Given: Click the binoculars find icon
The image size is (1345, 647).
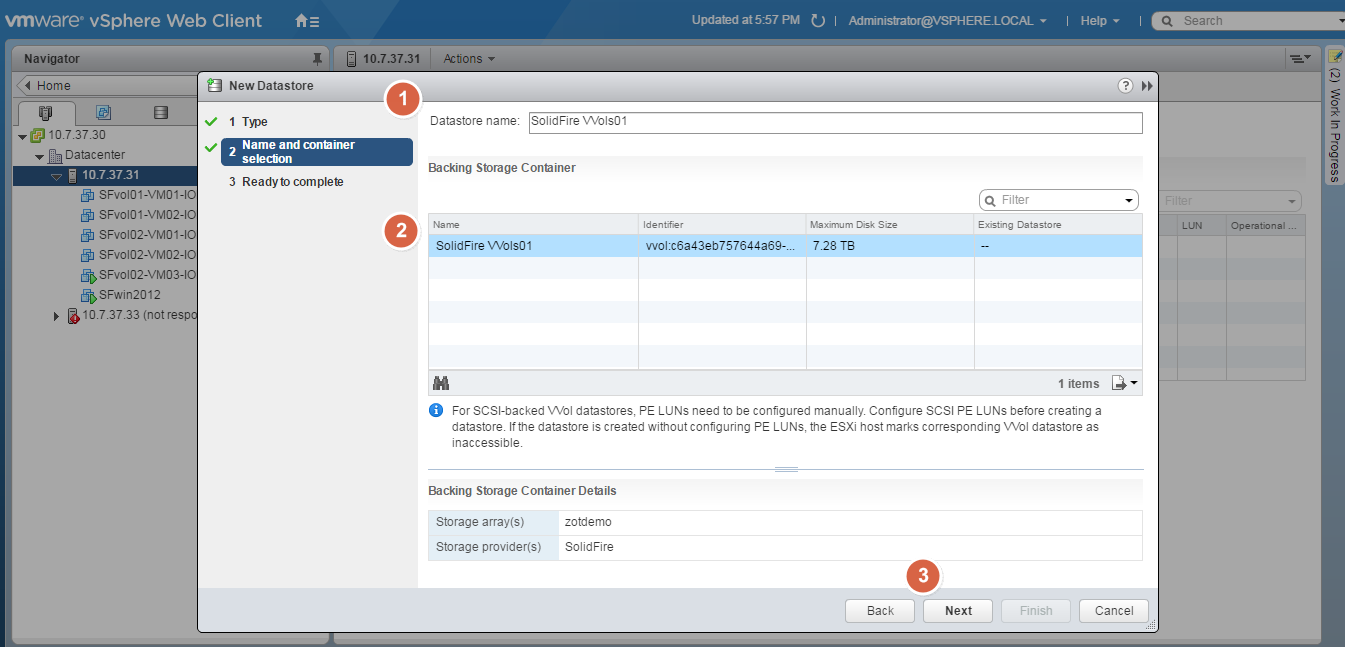Looking at the screenshot, I should pyautogui.click(x=440, y=383).
